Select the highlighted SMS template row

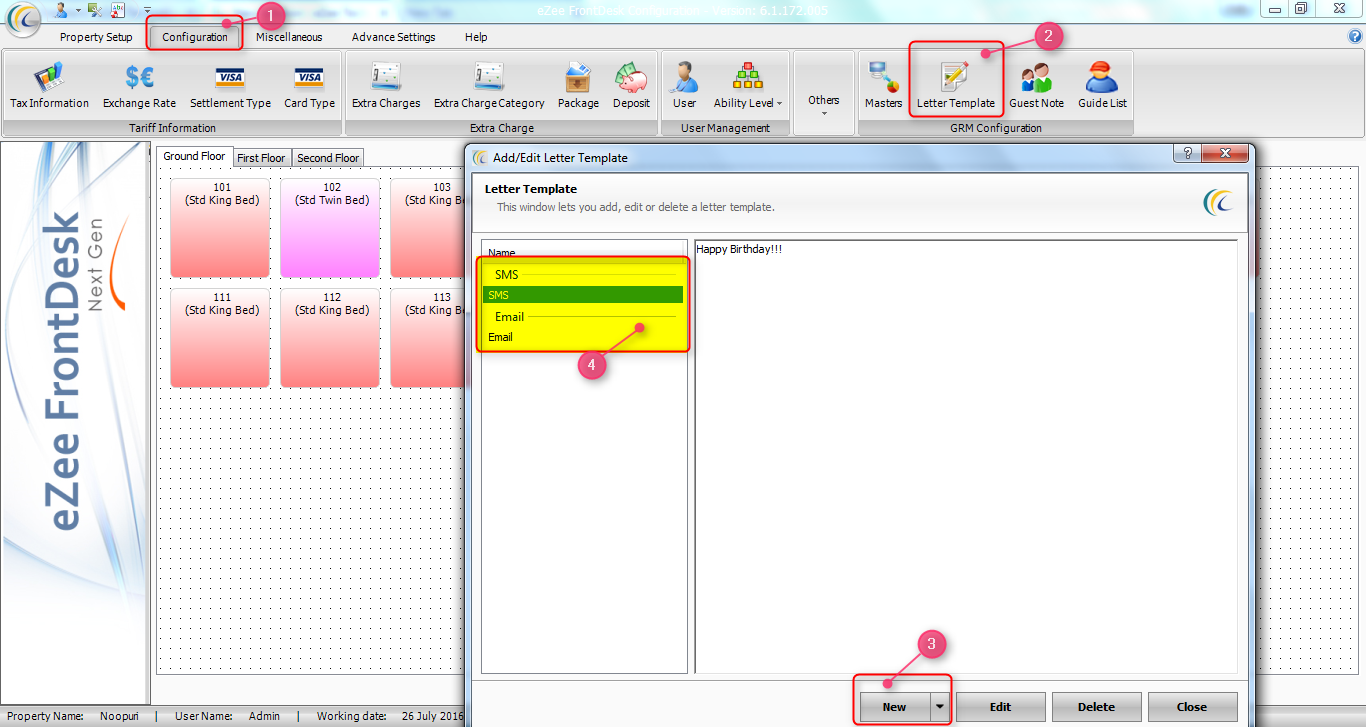pos(583,295)
